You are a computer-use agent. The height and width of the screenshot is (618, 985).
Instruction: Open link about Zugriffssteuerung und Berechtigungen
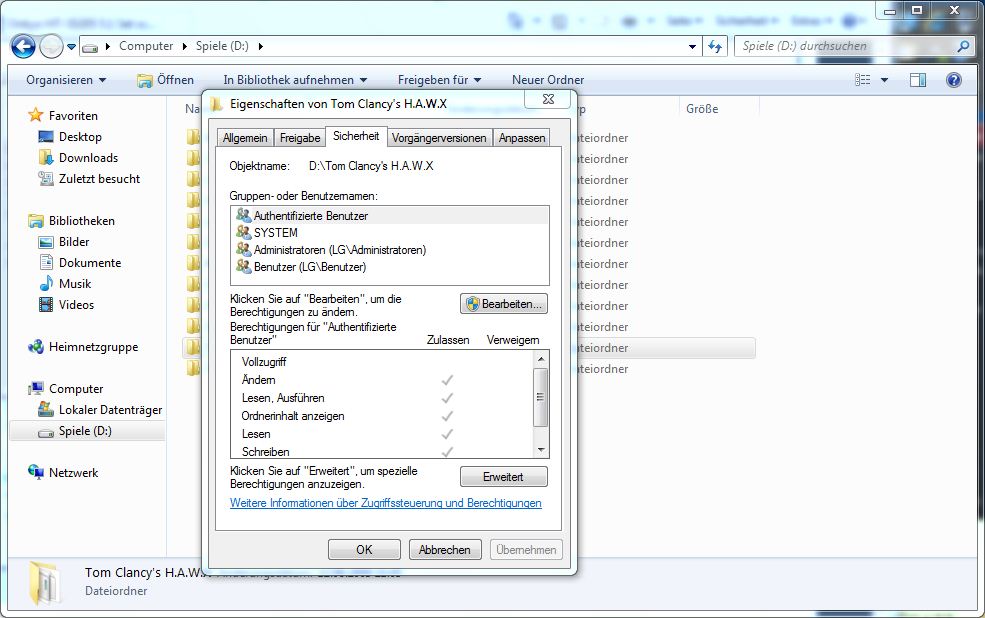click(x=385, y=503)
